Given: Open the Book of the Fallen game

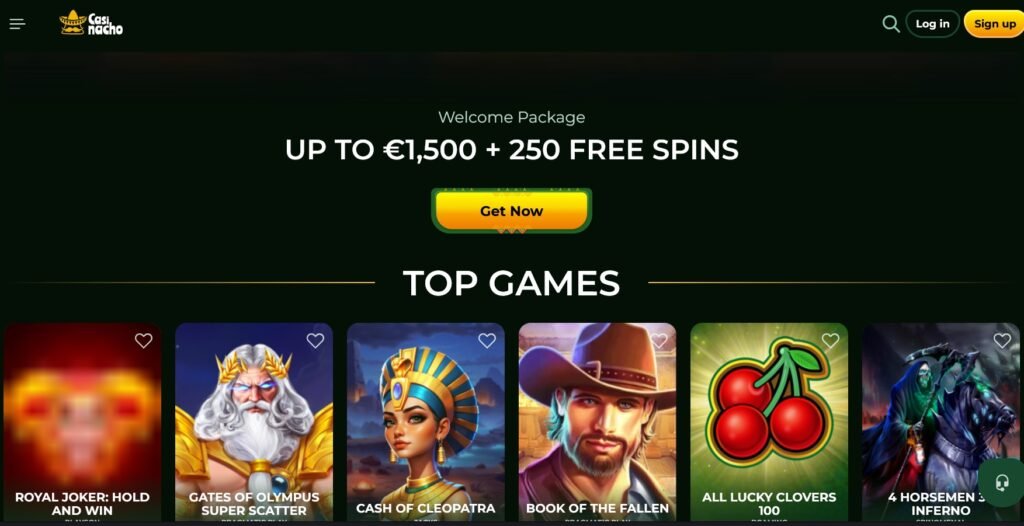Looking at the screenshot, I should [x=598, y=421].
